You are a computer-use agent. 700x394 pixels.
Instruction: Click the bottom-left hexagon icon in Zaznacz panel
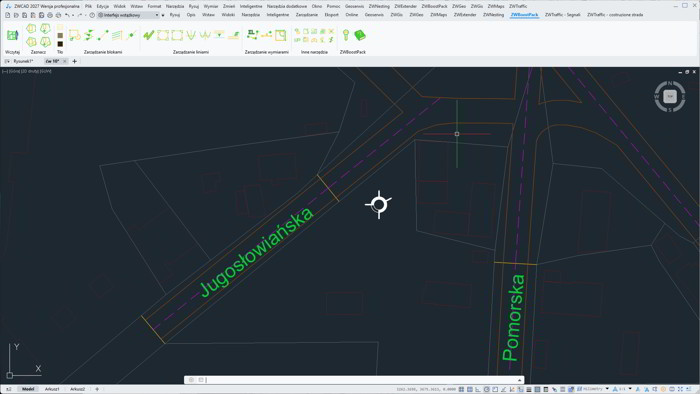[x=31, y=42]
